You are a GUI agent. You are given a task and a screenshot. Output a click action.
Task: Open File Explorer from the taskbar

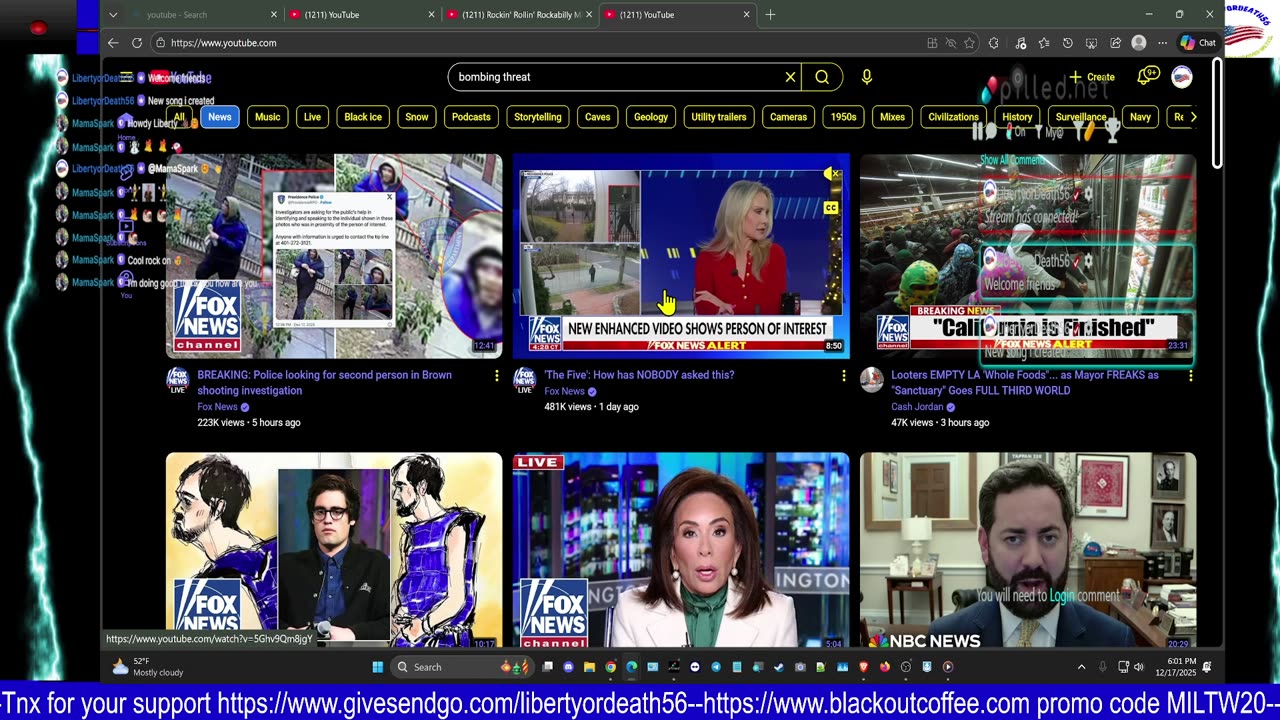pyautogui.click(x=589, y=667)
